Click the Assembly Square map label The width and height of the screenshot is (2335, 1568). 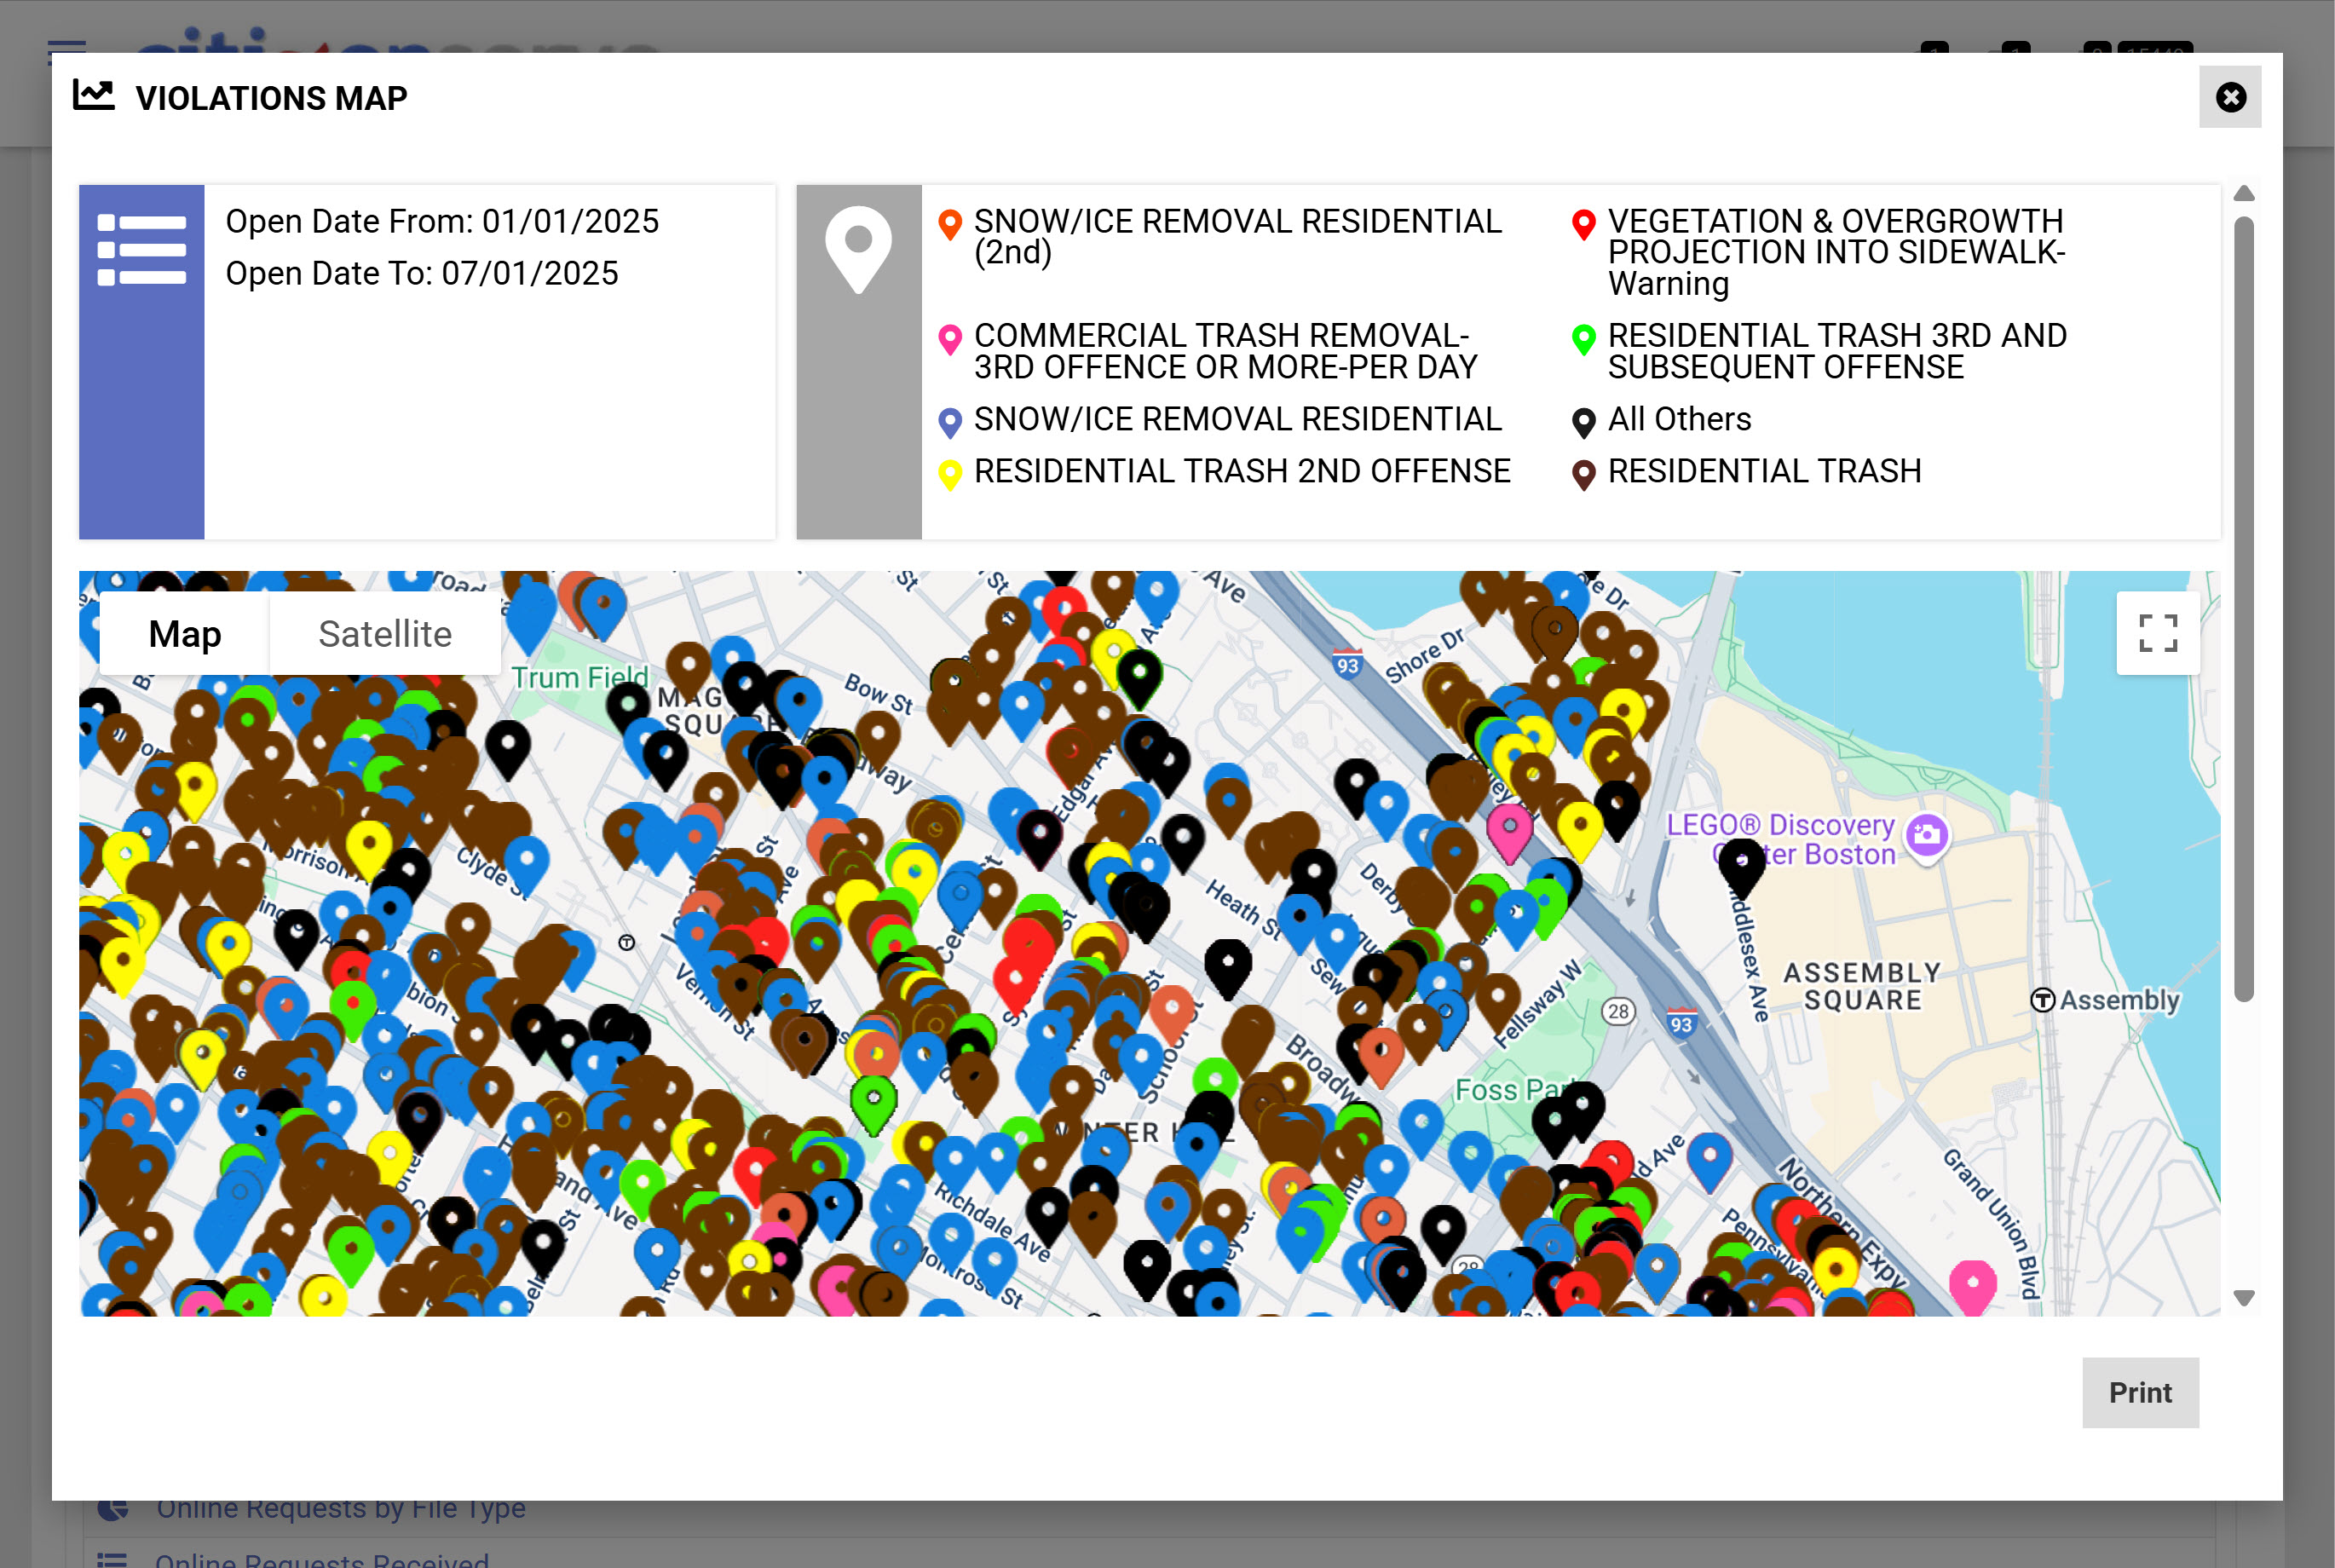(1862, 986)
